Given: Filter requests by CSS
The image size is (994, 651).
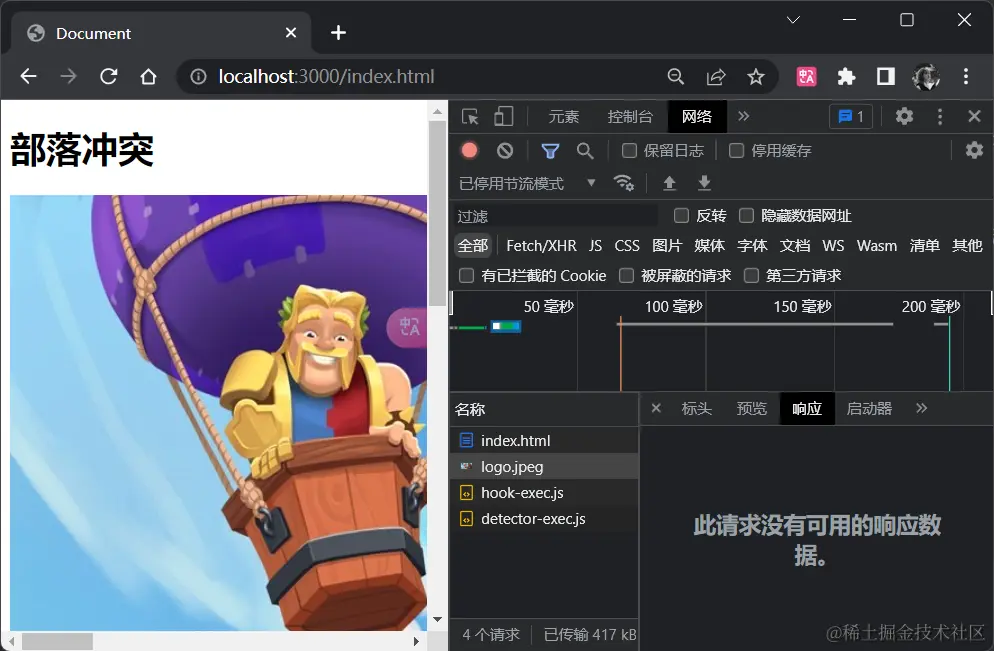Looking at the screenshot, I should point(627,246).
